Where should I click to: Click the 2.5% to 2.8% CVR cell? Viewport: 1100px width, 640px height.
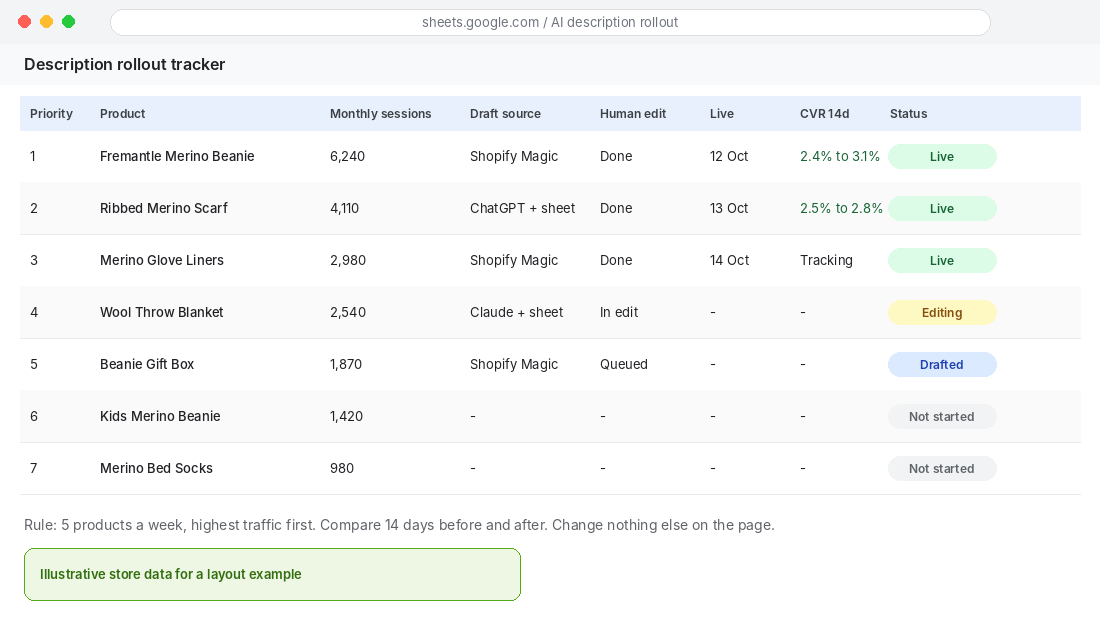point(841,208)
